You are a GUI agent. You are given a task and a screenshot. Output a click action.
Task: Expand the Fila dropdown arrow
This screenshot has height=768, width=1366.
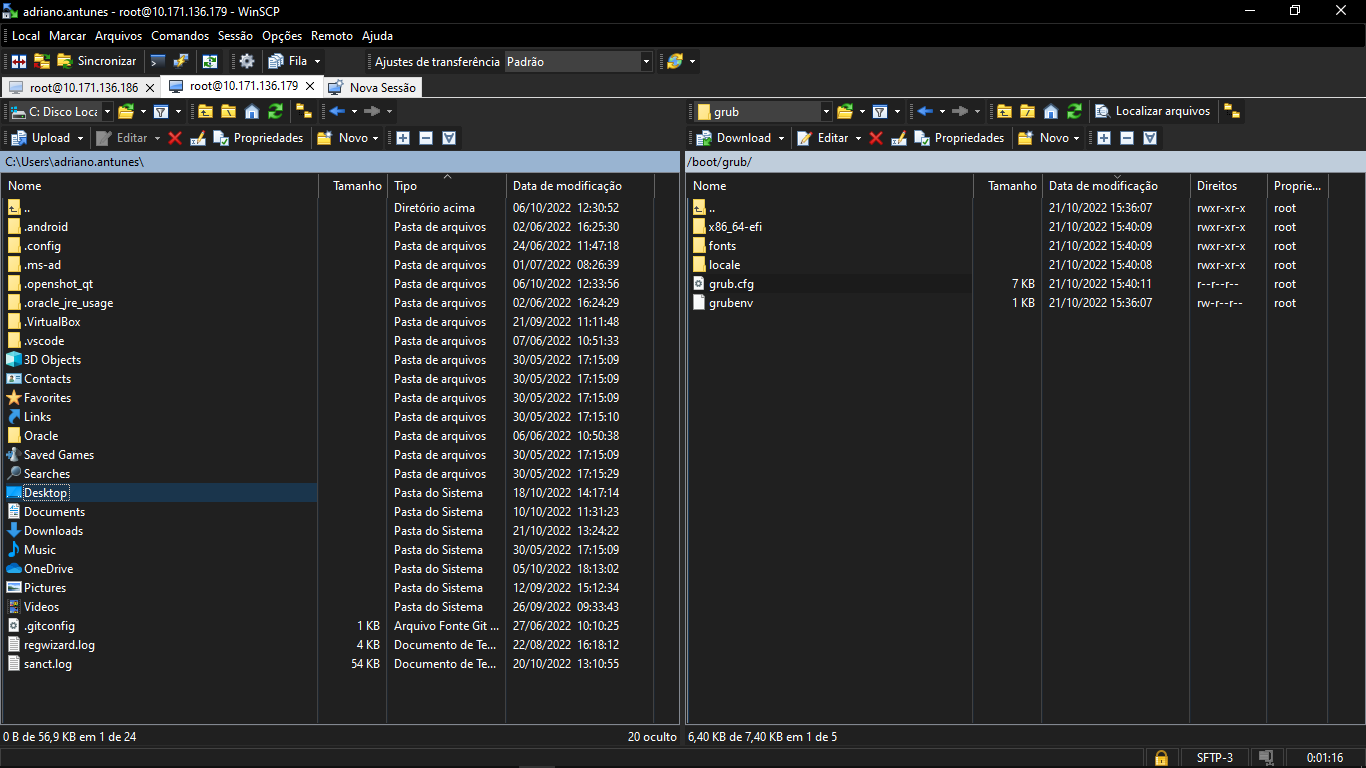[x=317, y=61]
